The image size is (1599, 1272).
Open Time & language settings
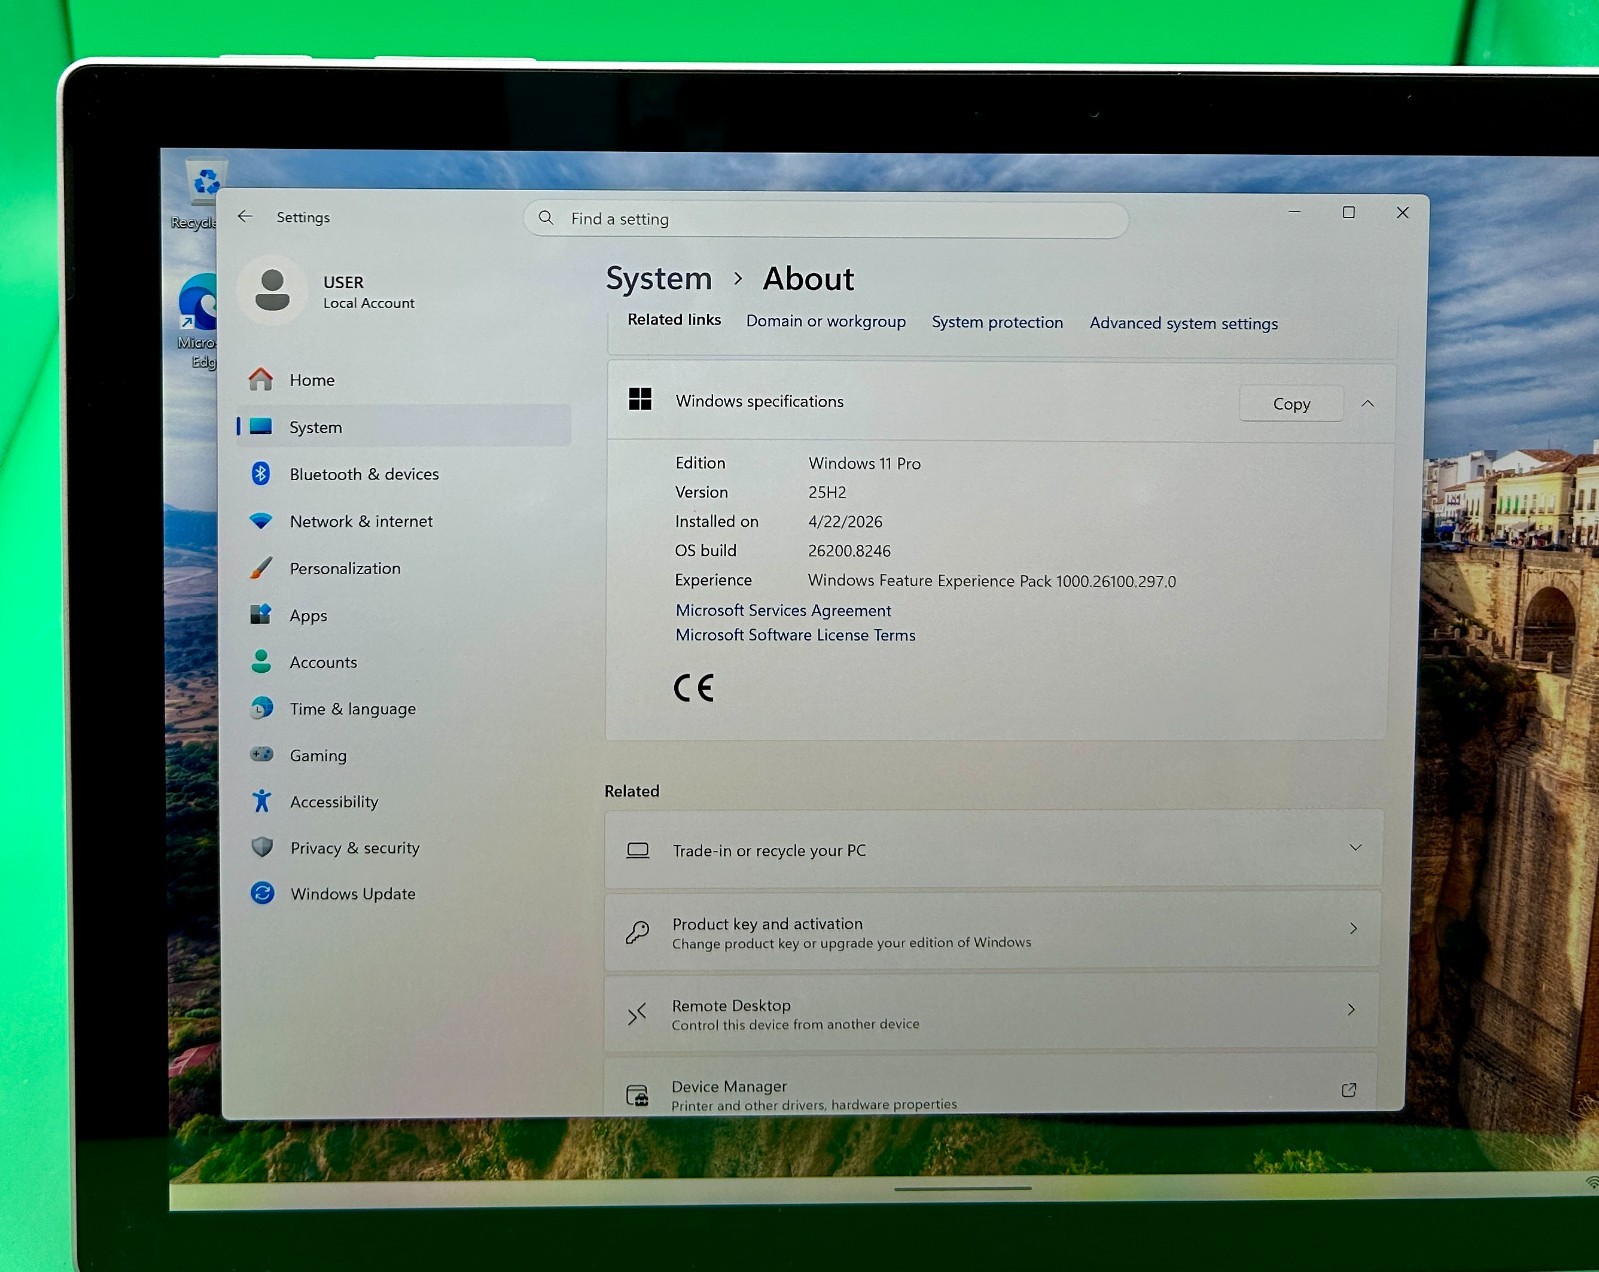404,709
